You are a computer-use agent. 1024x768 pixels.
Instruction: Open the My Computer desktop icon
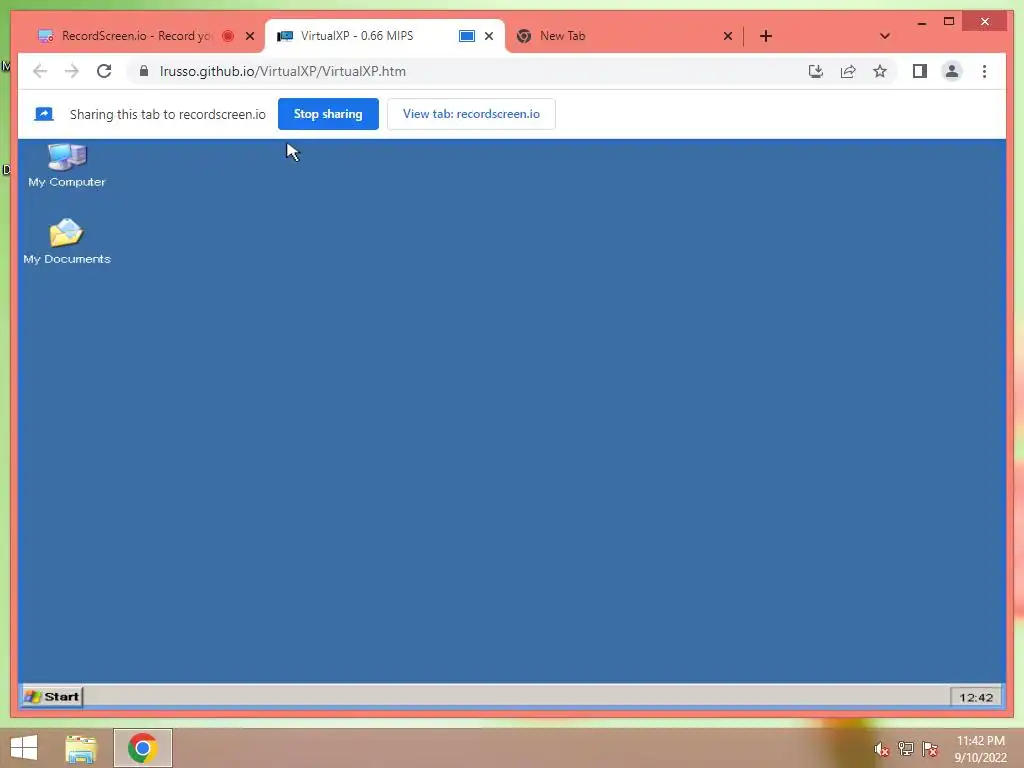[67, 165]
